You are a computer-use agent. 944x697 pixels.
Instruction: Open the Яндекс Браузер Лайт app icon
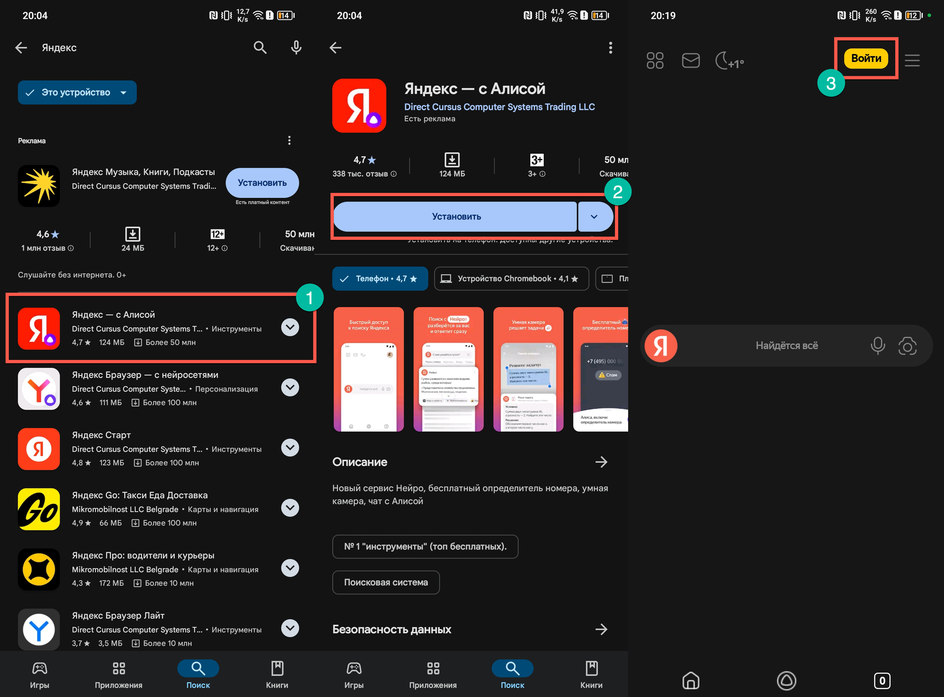[x=39, y=630]
